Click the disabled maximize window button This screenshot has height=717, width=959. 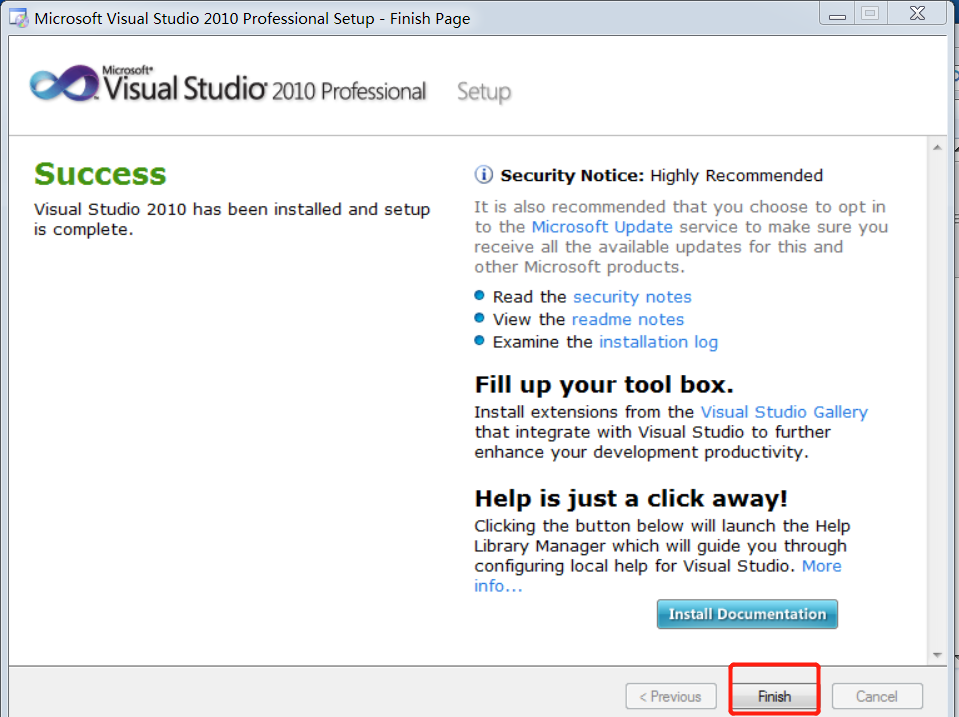click(x=869, y=14)
